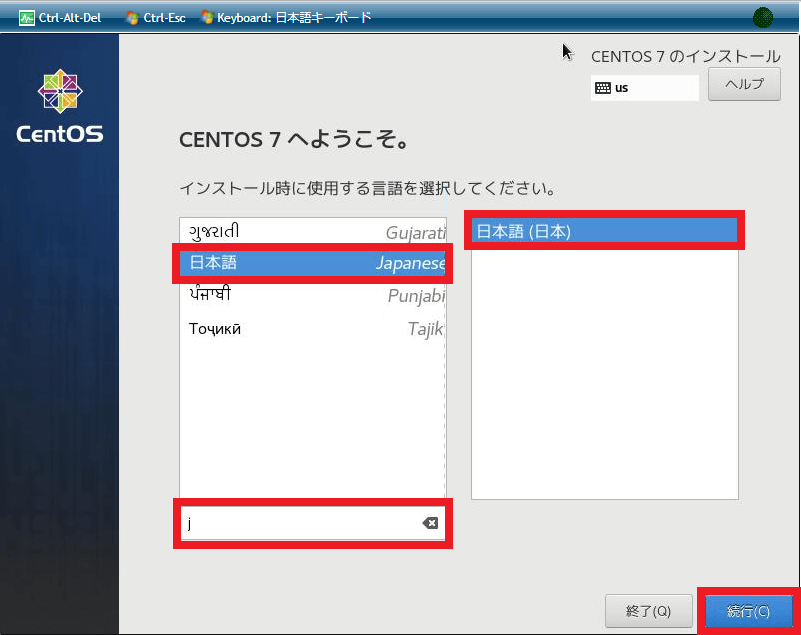Select ਪੰਜਾਬੀ Punjabi in the language list
The image size is (801, 635).
tap(313, 295)
